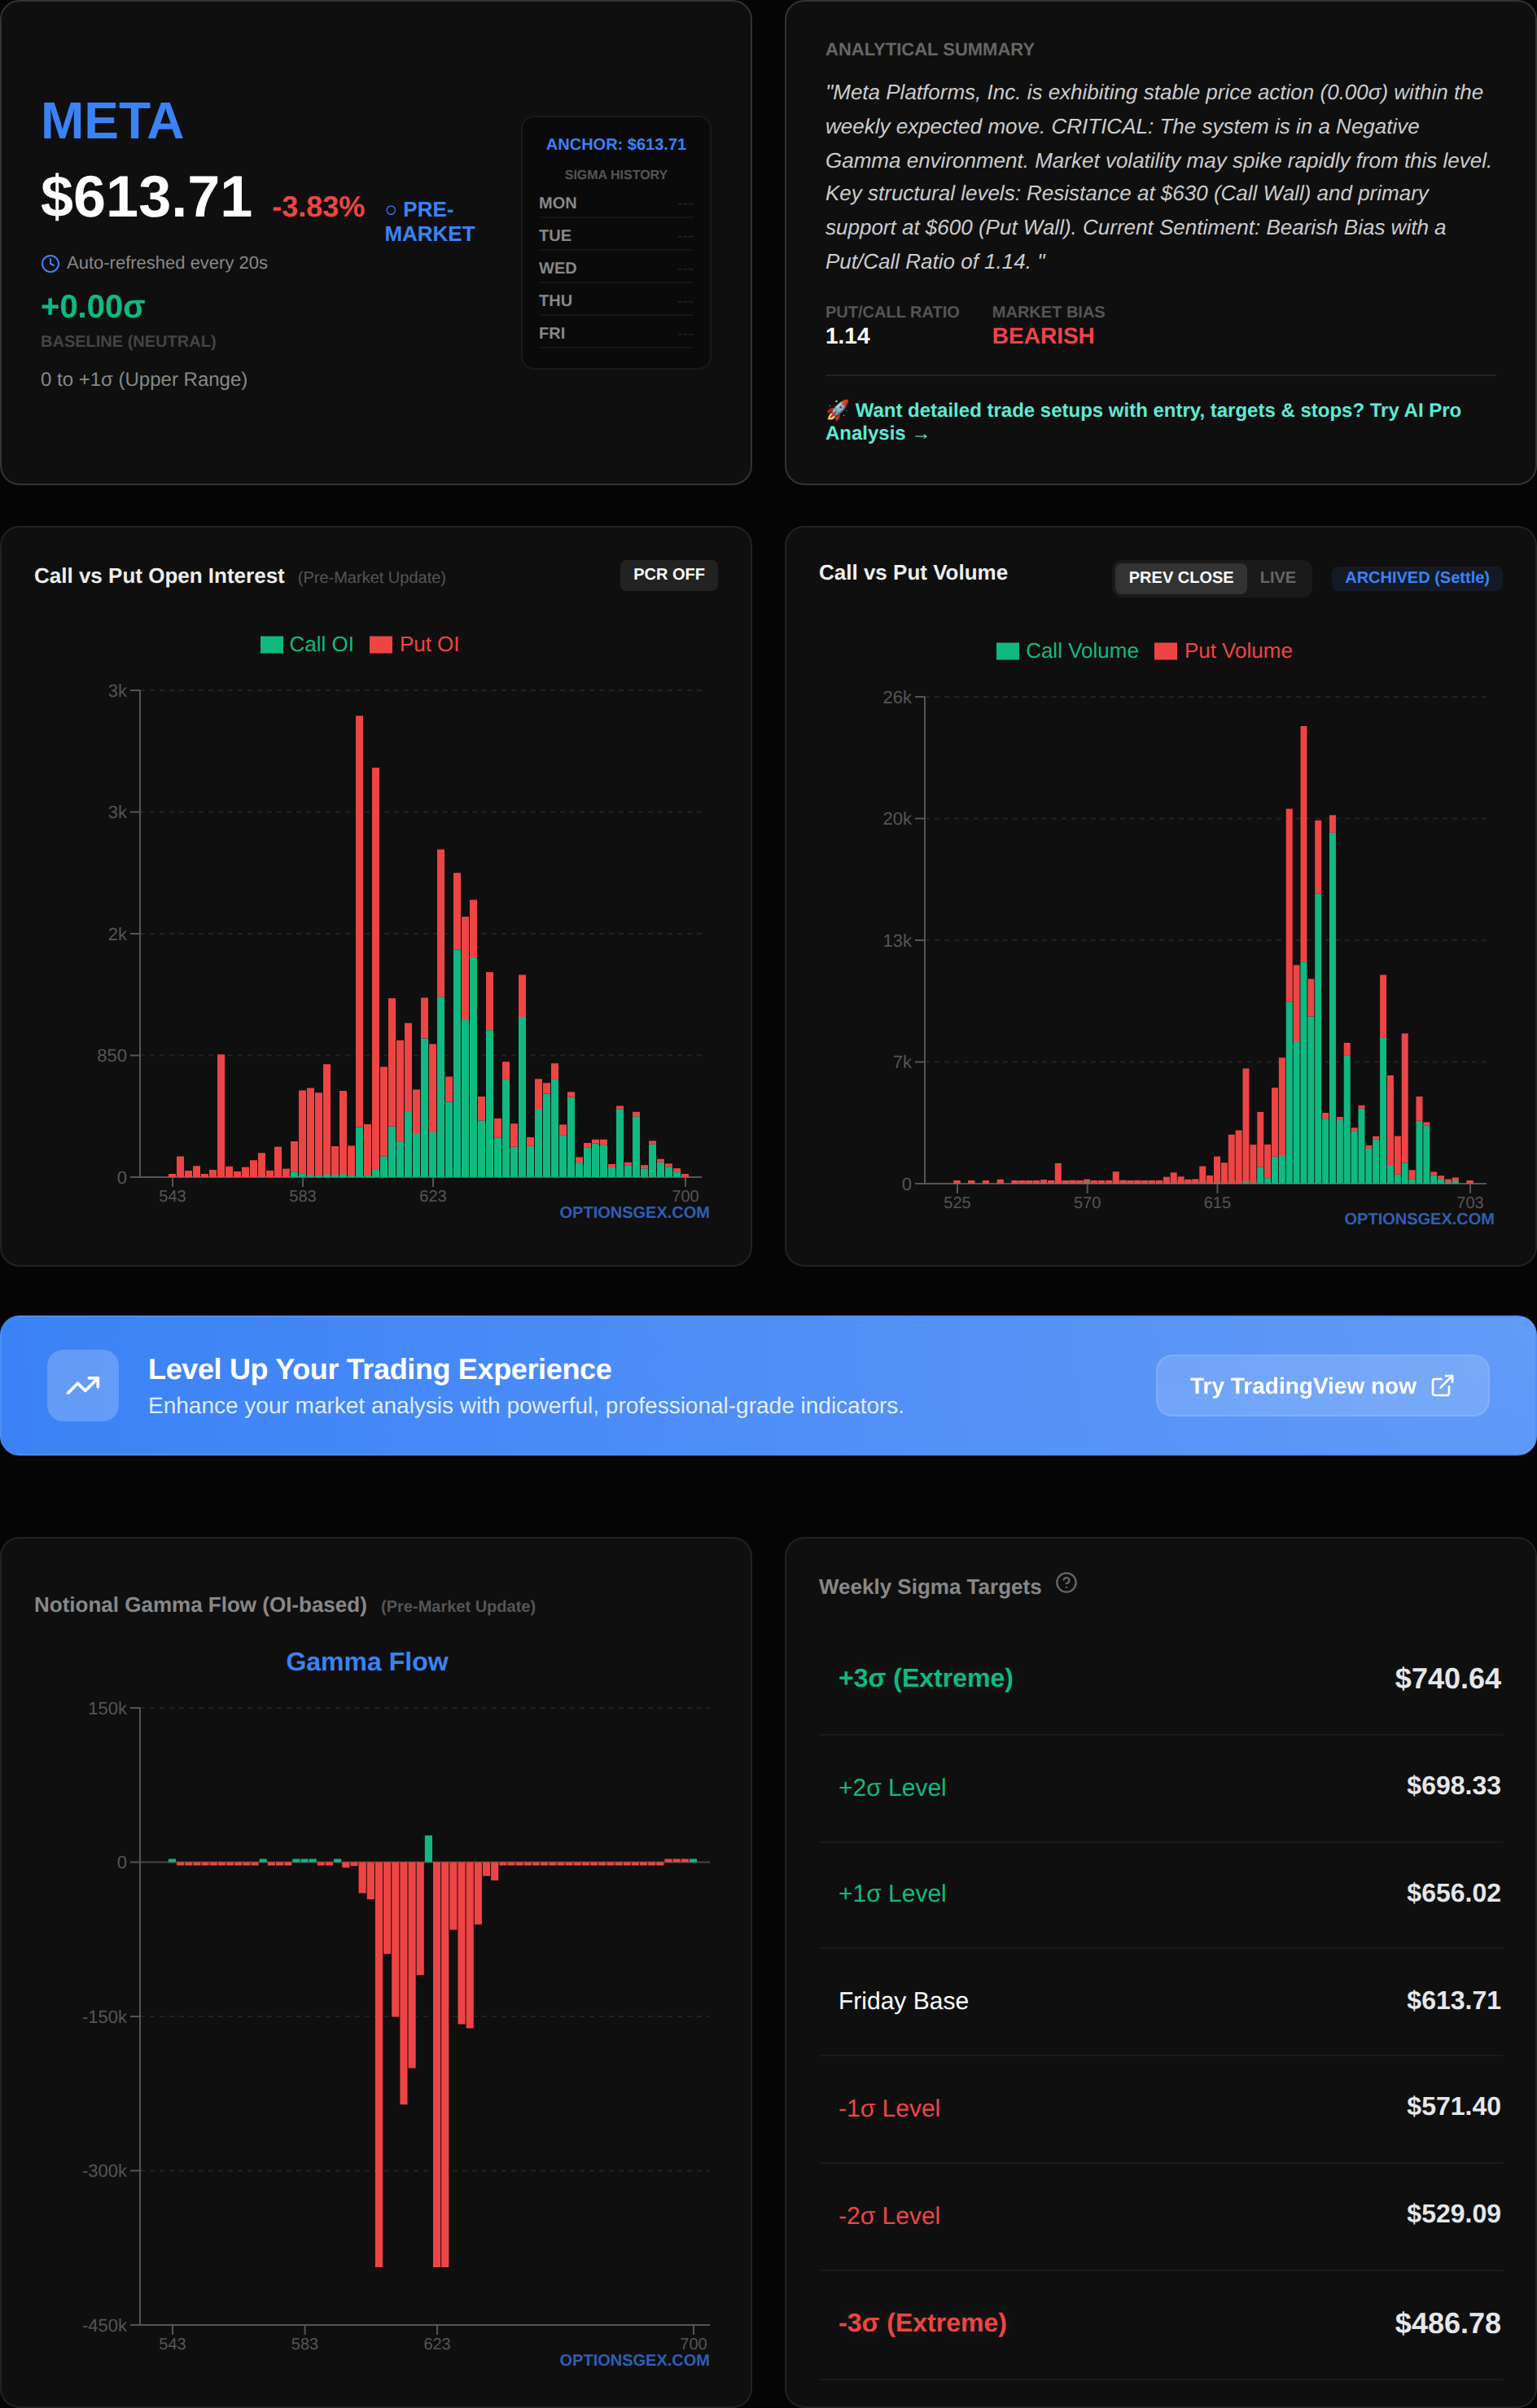Image resolution: width=1537 pixels, height=2408 pixels.
Task: Click the auto-refresh clock icon
Action: [x=50, y=264]
